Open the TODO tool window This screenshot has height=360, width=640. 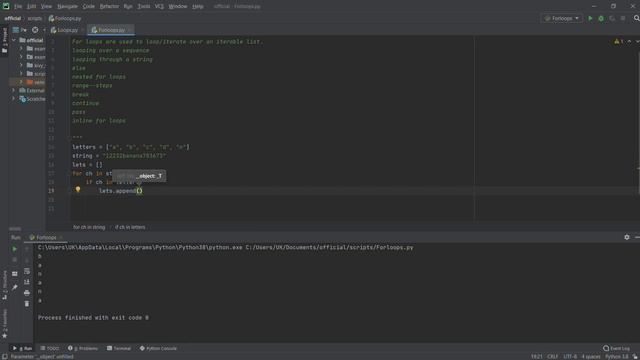coord(50,349)
